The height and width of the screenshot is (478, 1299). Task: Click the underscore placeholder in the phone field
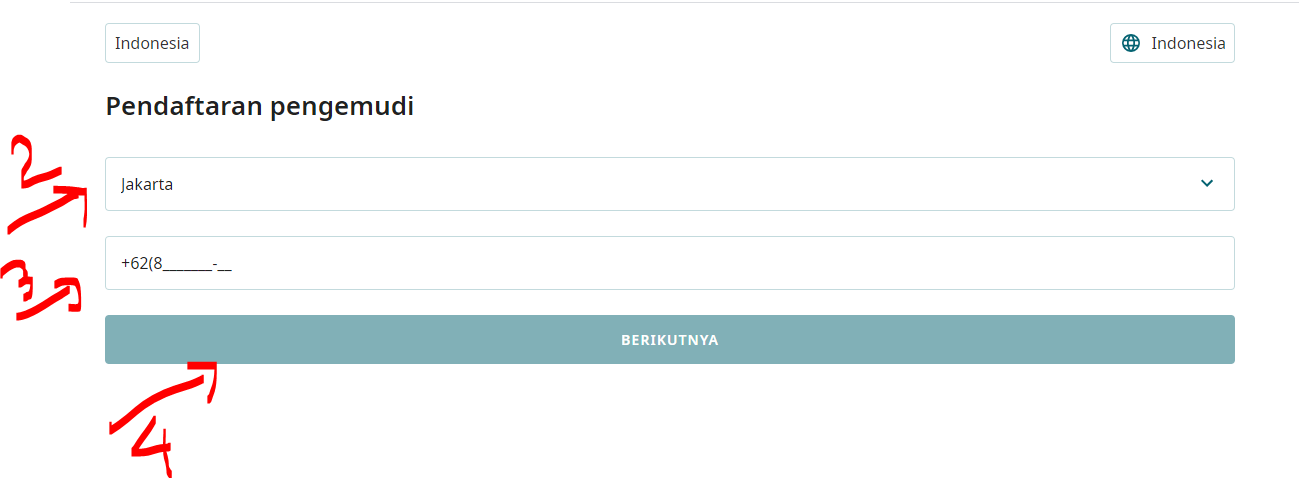pyautogui.click(x=197, y=266)
